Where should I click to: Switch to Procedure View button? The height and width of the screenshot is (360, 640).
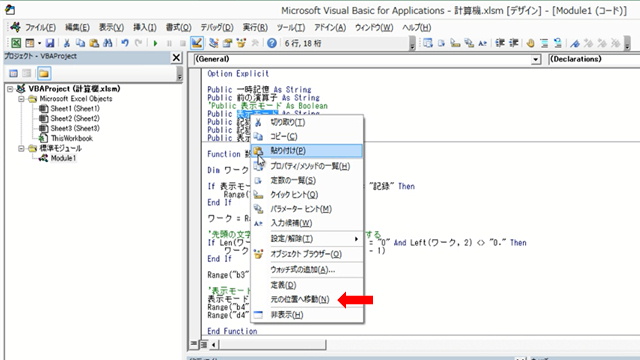click(194, 344)
